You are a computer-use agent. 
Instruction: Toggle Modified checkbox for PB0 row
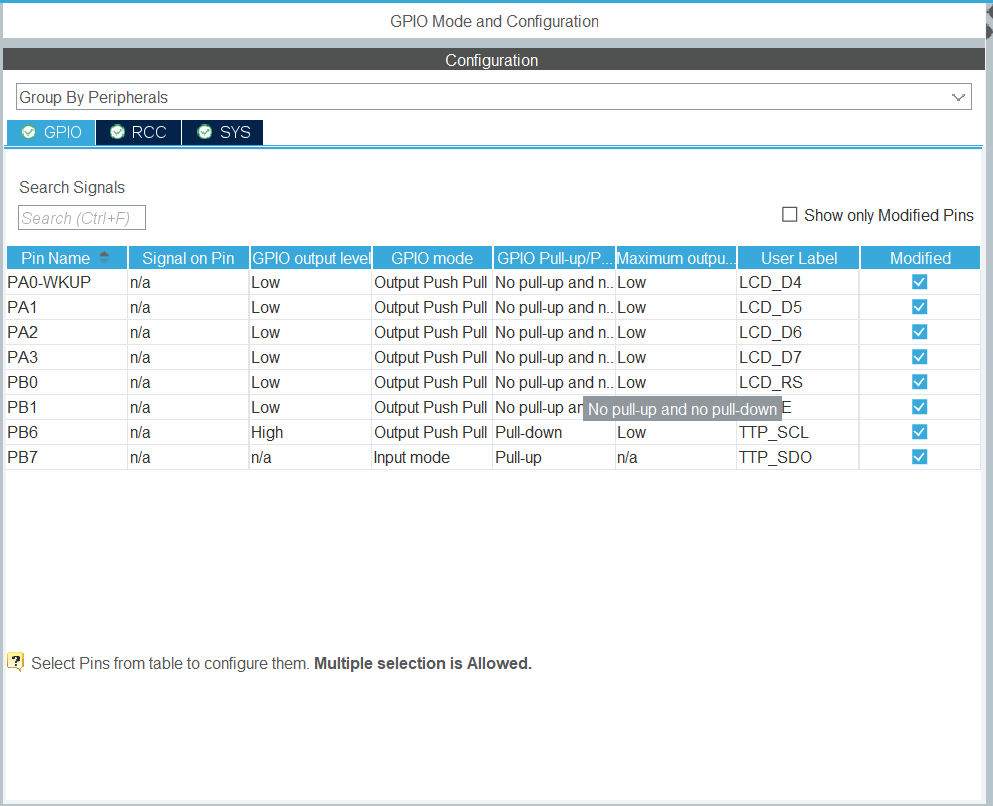[920, 382]
